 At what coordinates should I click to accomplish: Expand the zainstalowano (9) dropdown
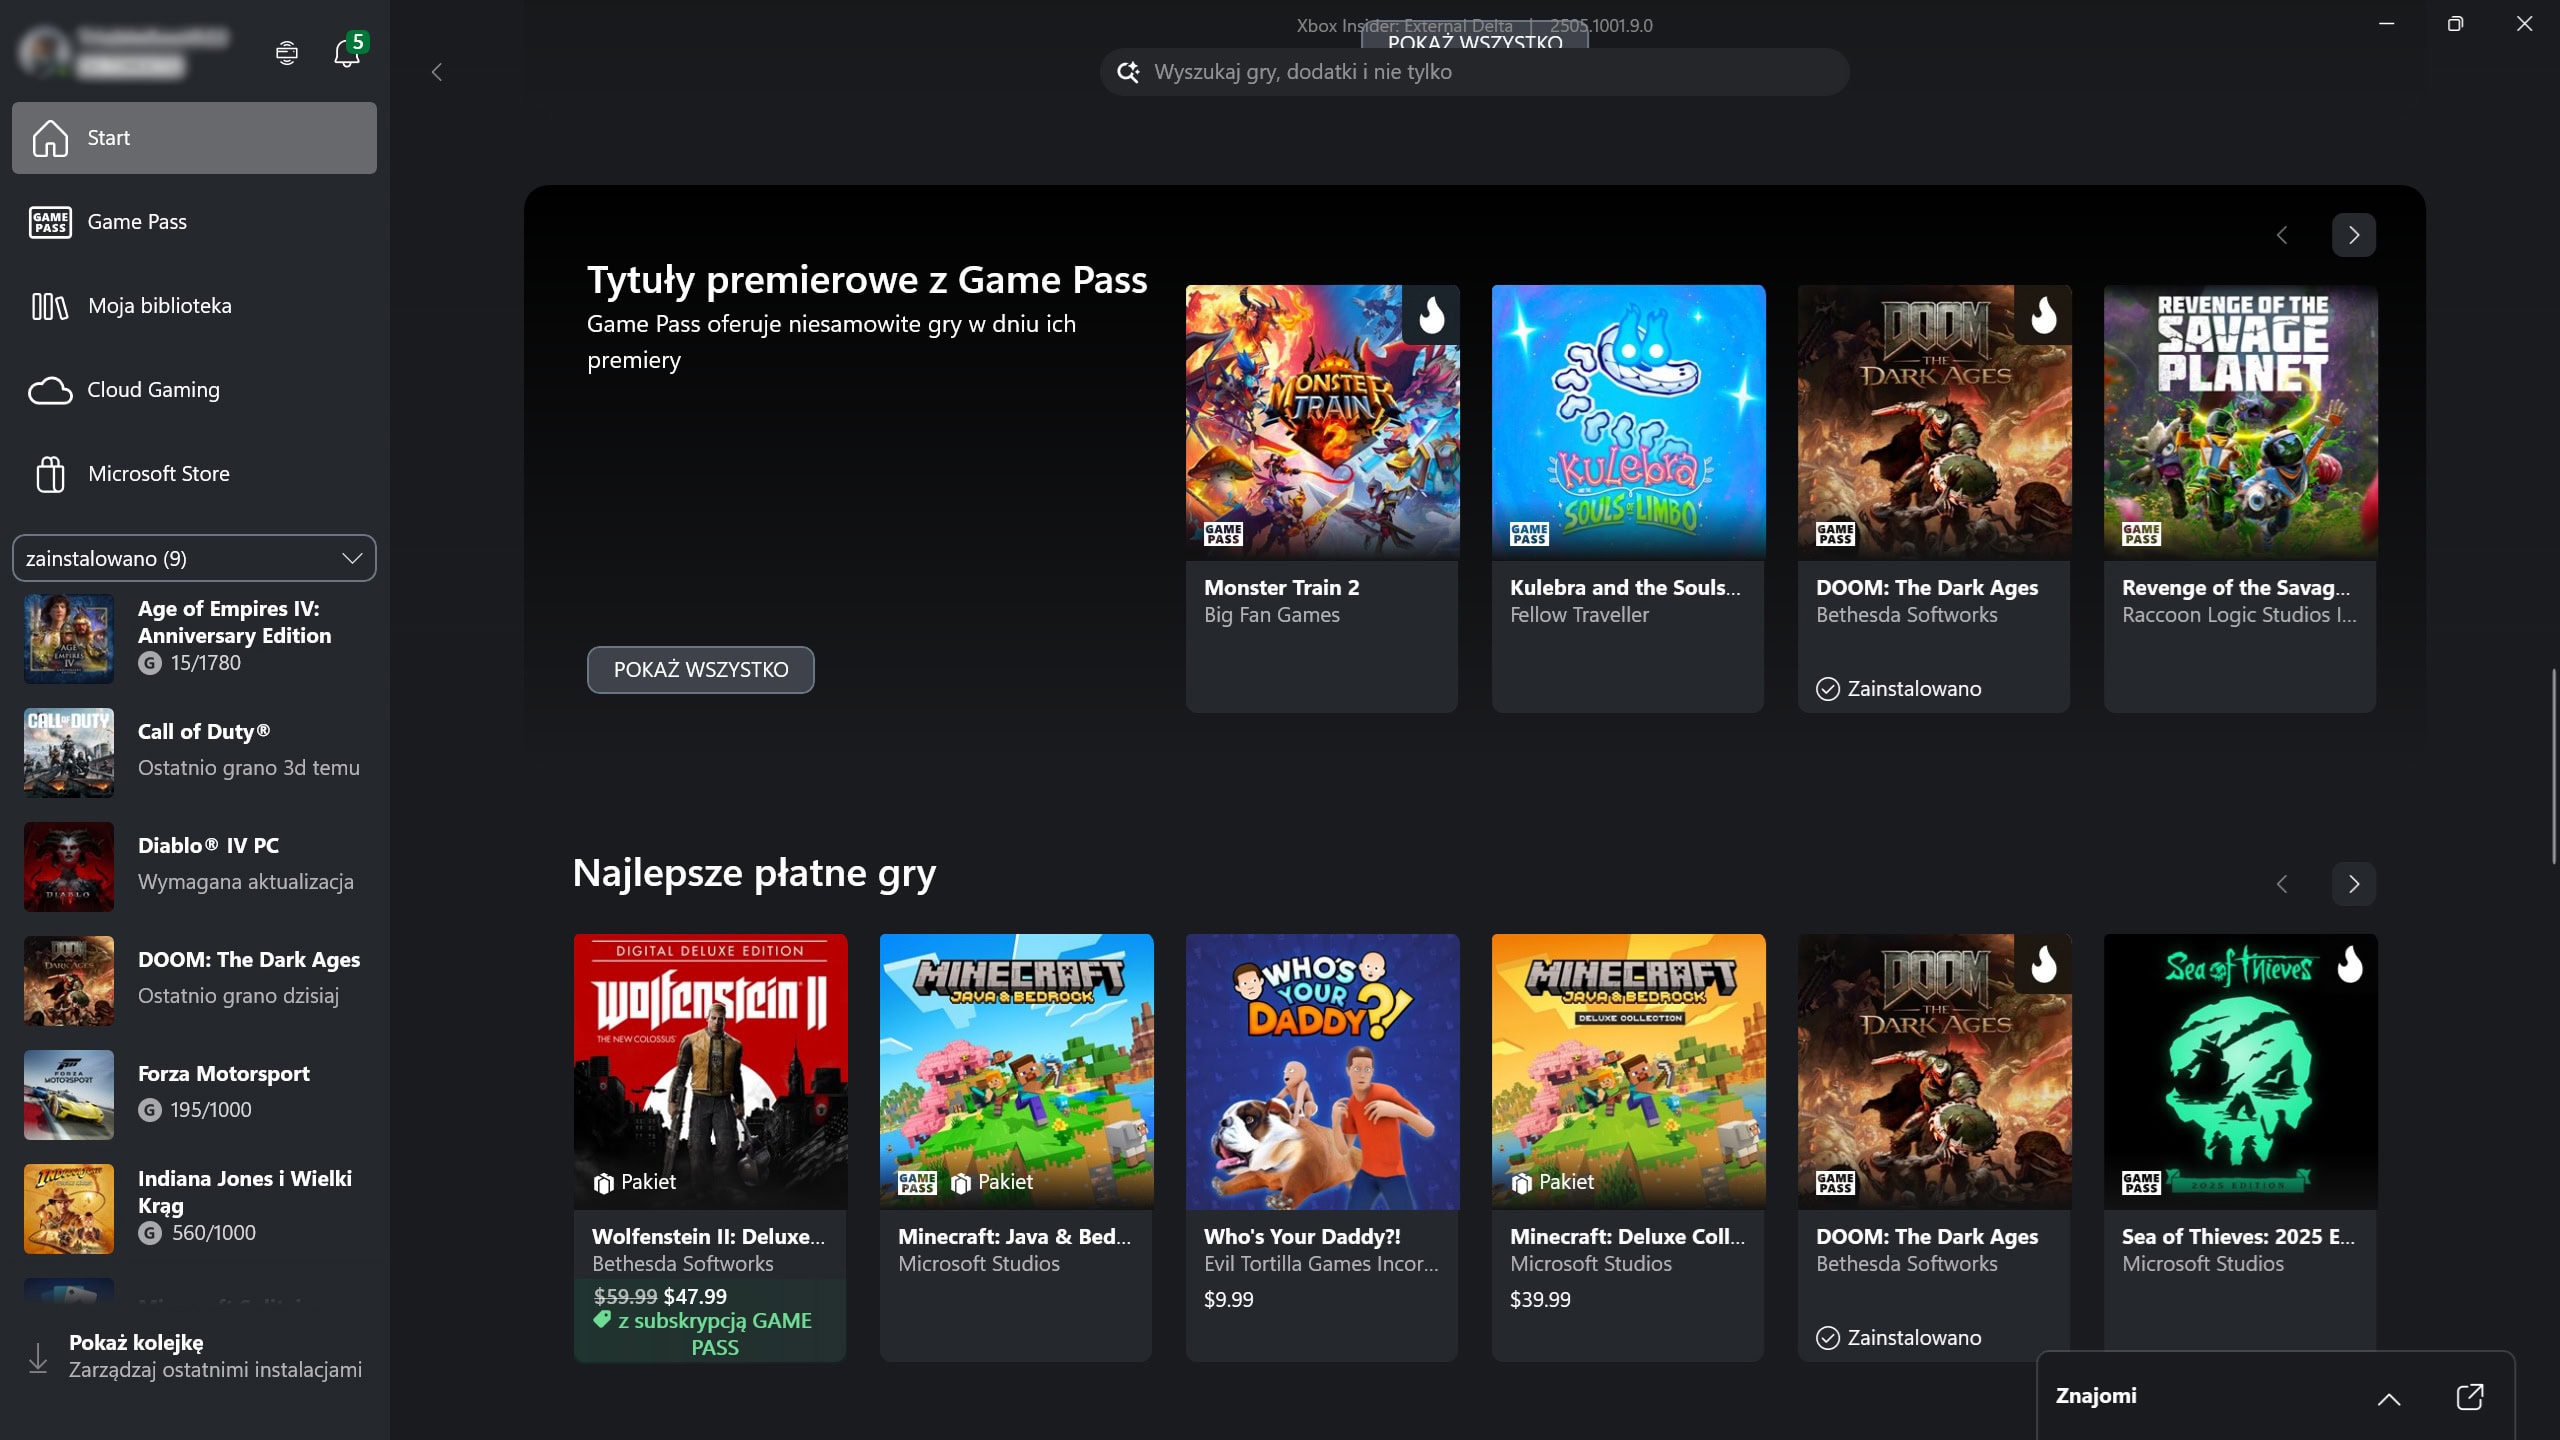pyautogui.click(x=194, y=558)
